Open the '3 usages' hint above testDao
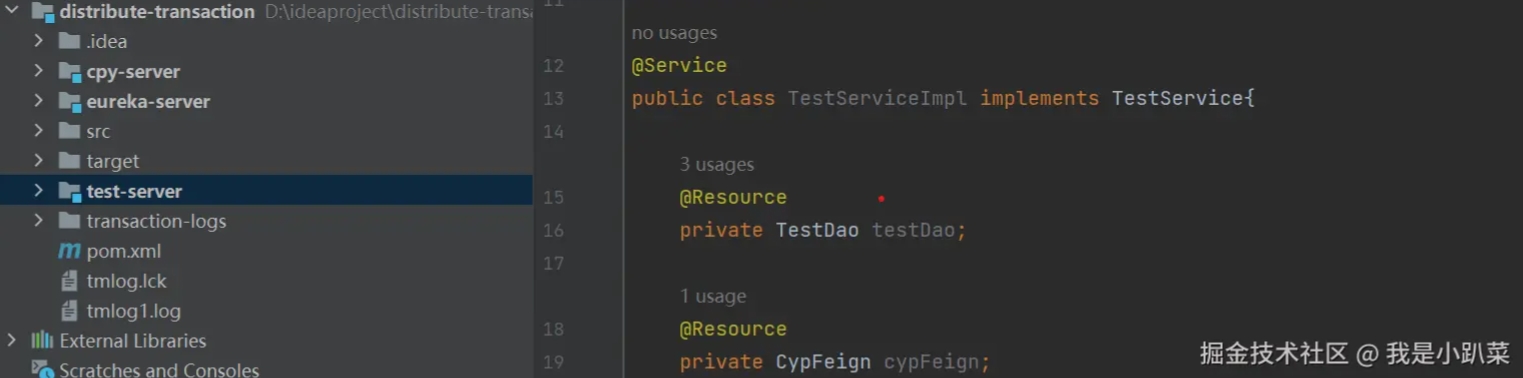This screenshot has height=378, width=1523. 717,164
